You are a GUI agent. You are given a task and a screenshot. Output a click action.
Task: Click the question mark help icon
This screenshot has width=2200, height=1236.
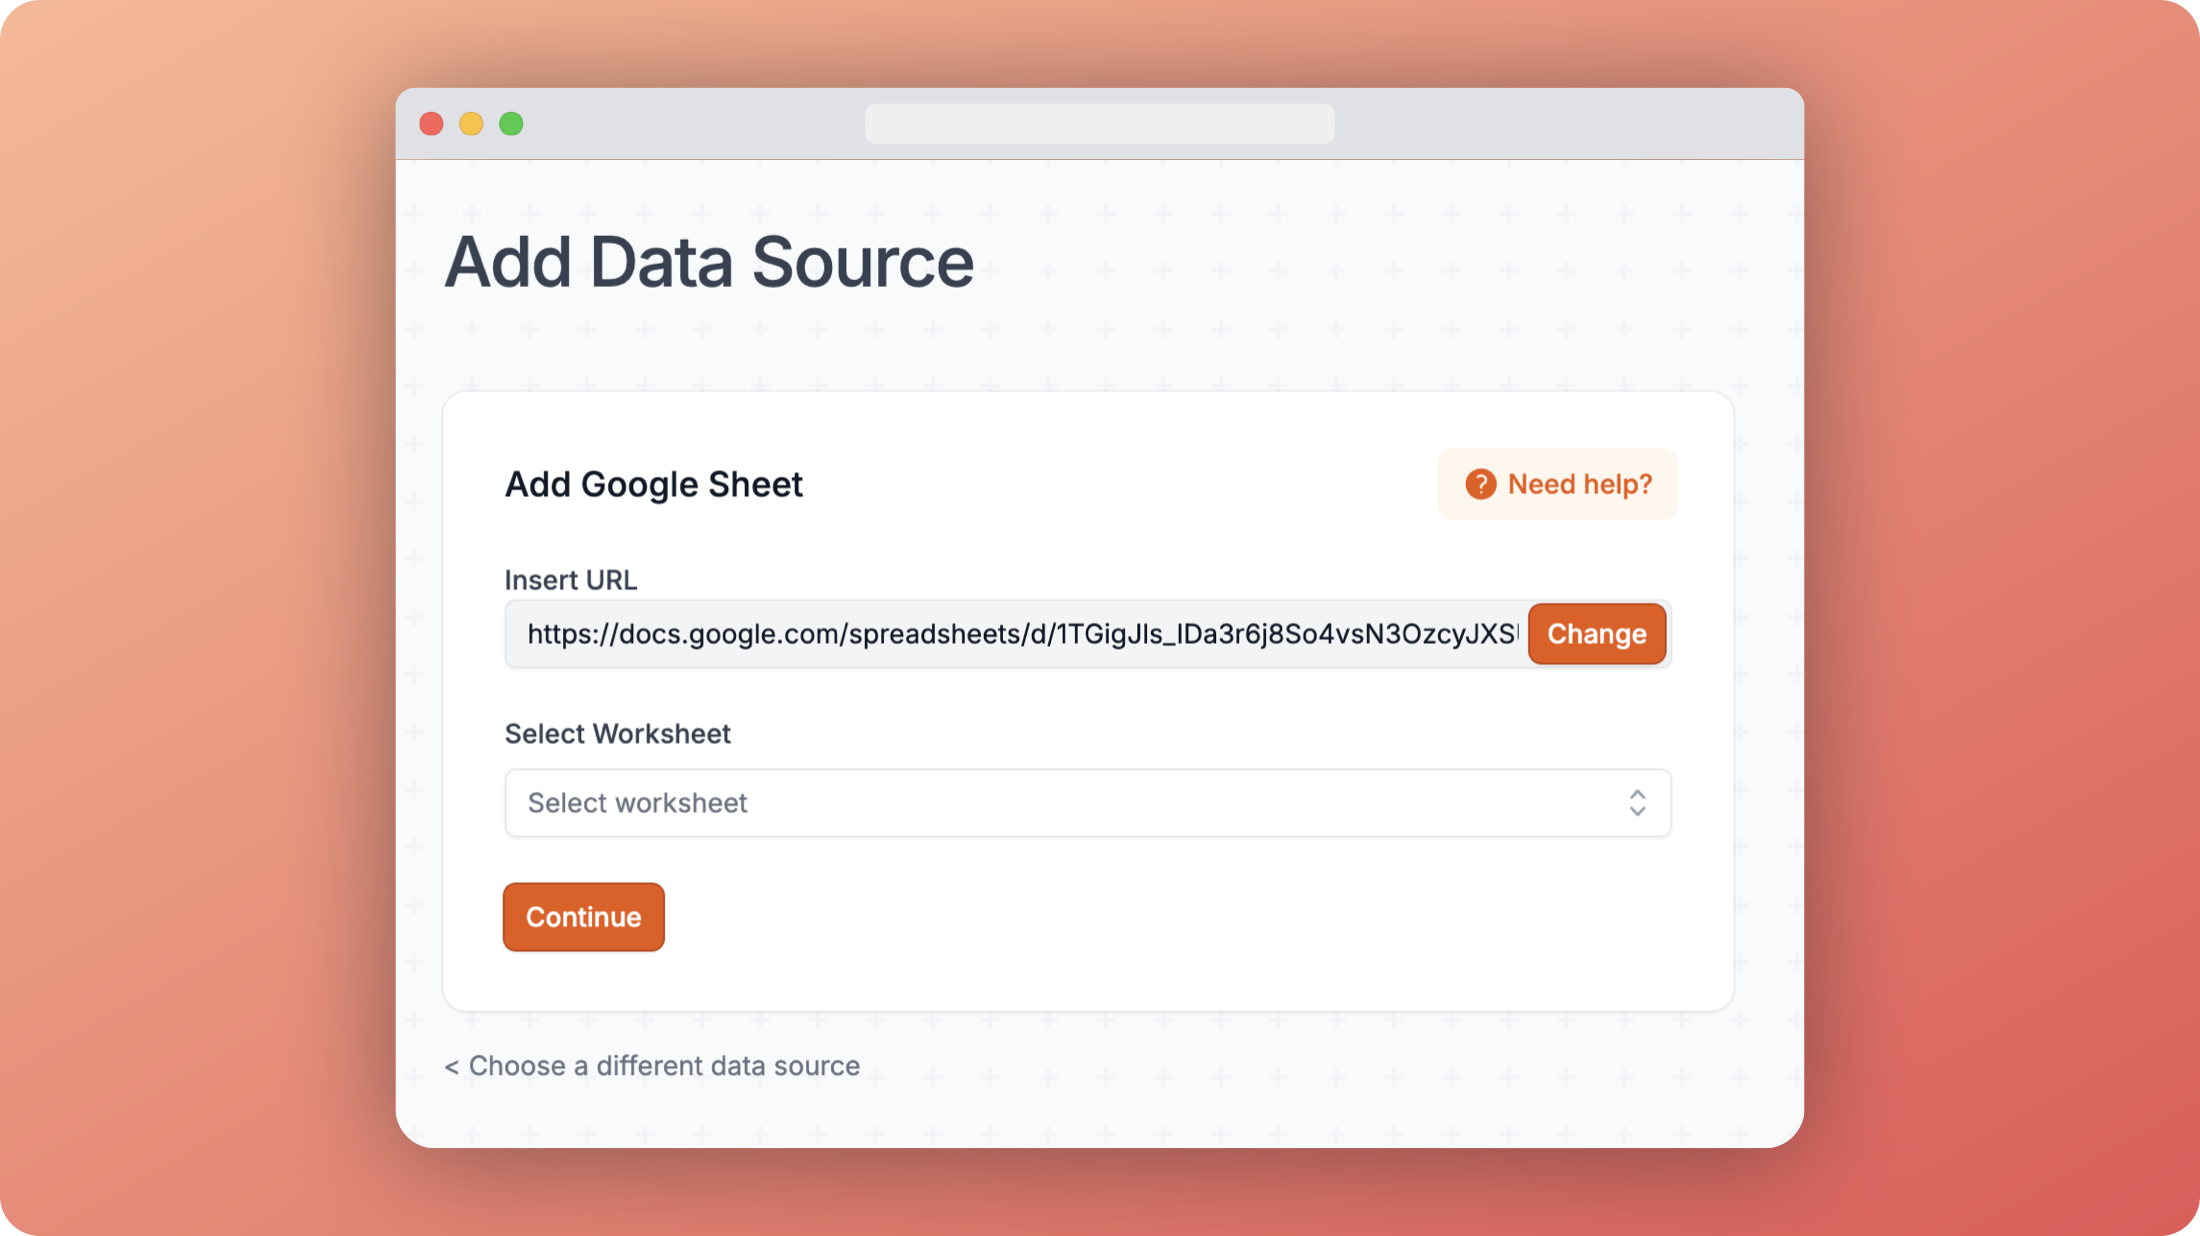(1480, 484)
